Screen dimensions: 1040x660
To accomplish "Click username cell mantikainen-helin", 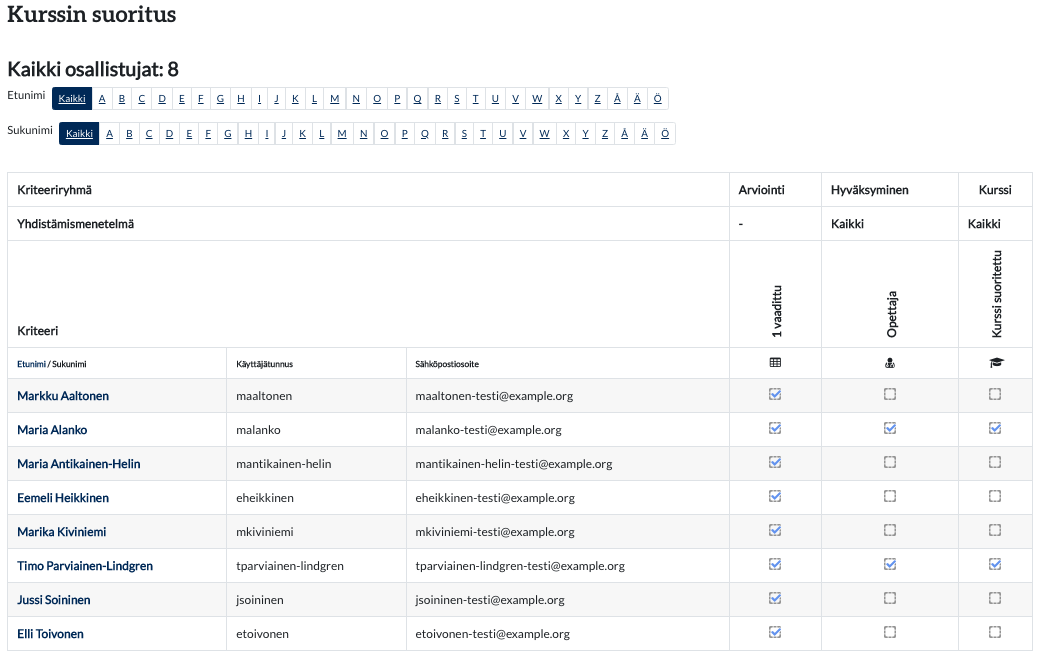I will pos(284,464).
